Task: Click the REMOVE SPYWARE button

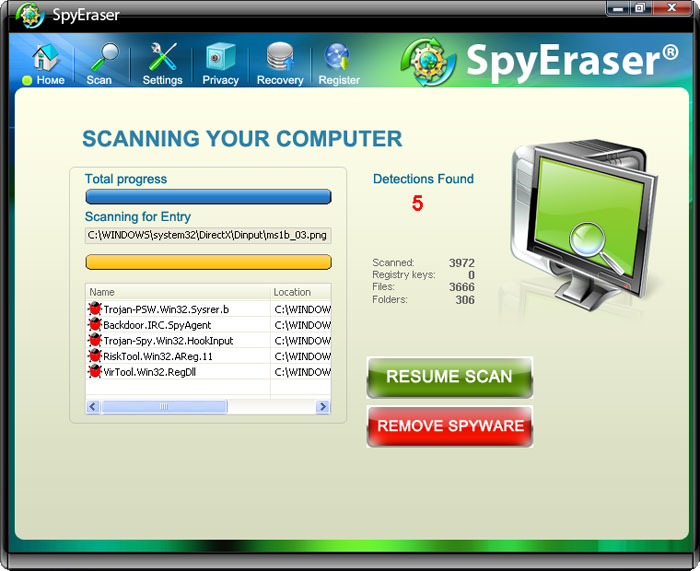Action: coord(450,426)
